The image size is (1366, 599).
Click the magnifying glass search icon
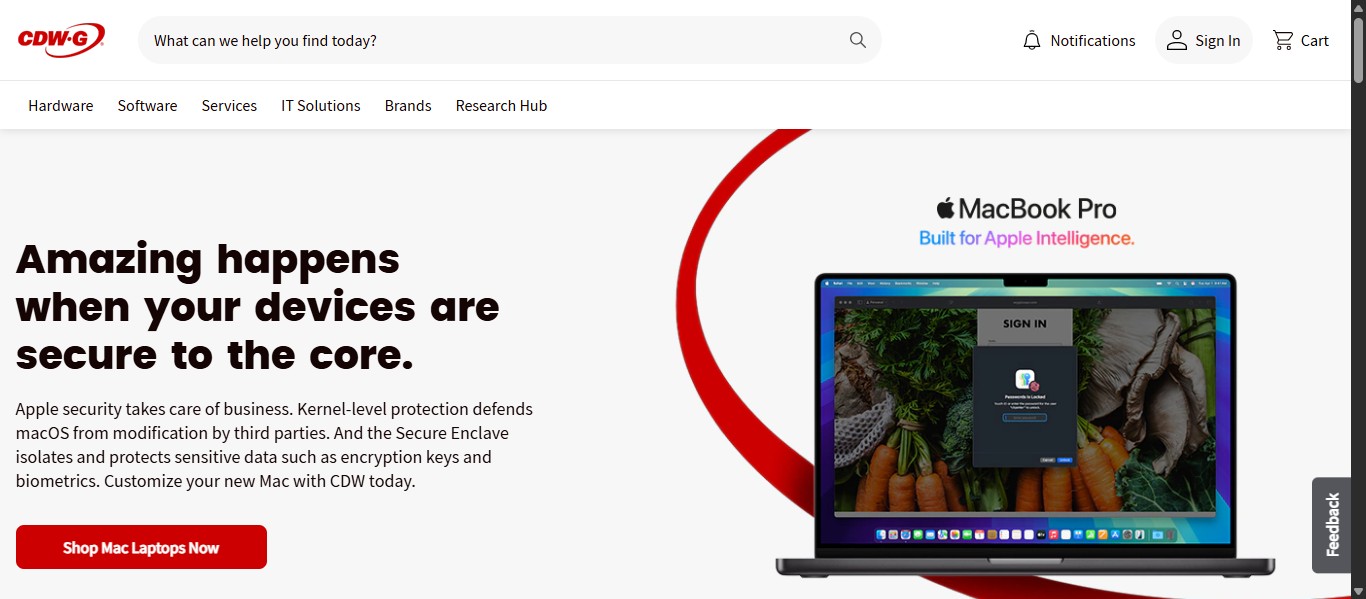coord(858,40)
